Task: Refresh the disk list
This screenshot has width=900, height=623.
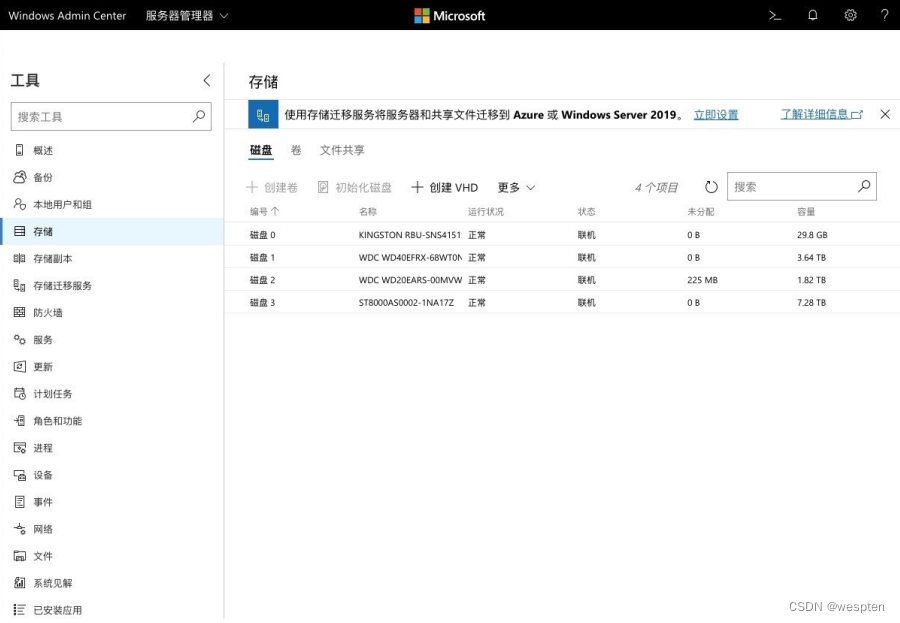Action: [x=711, y=187]
